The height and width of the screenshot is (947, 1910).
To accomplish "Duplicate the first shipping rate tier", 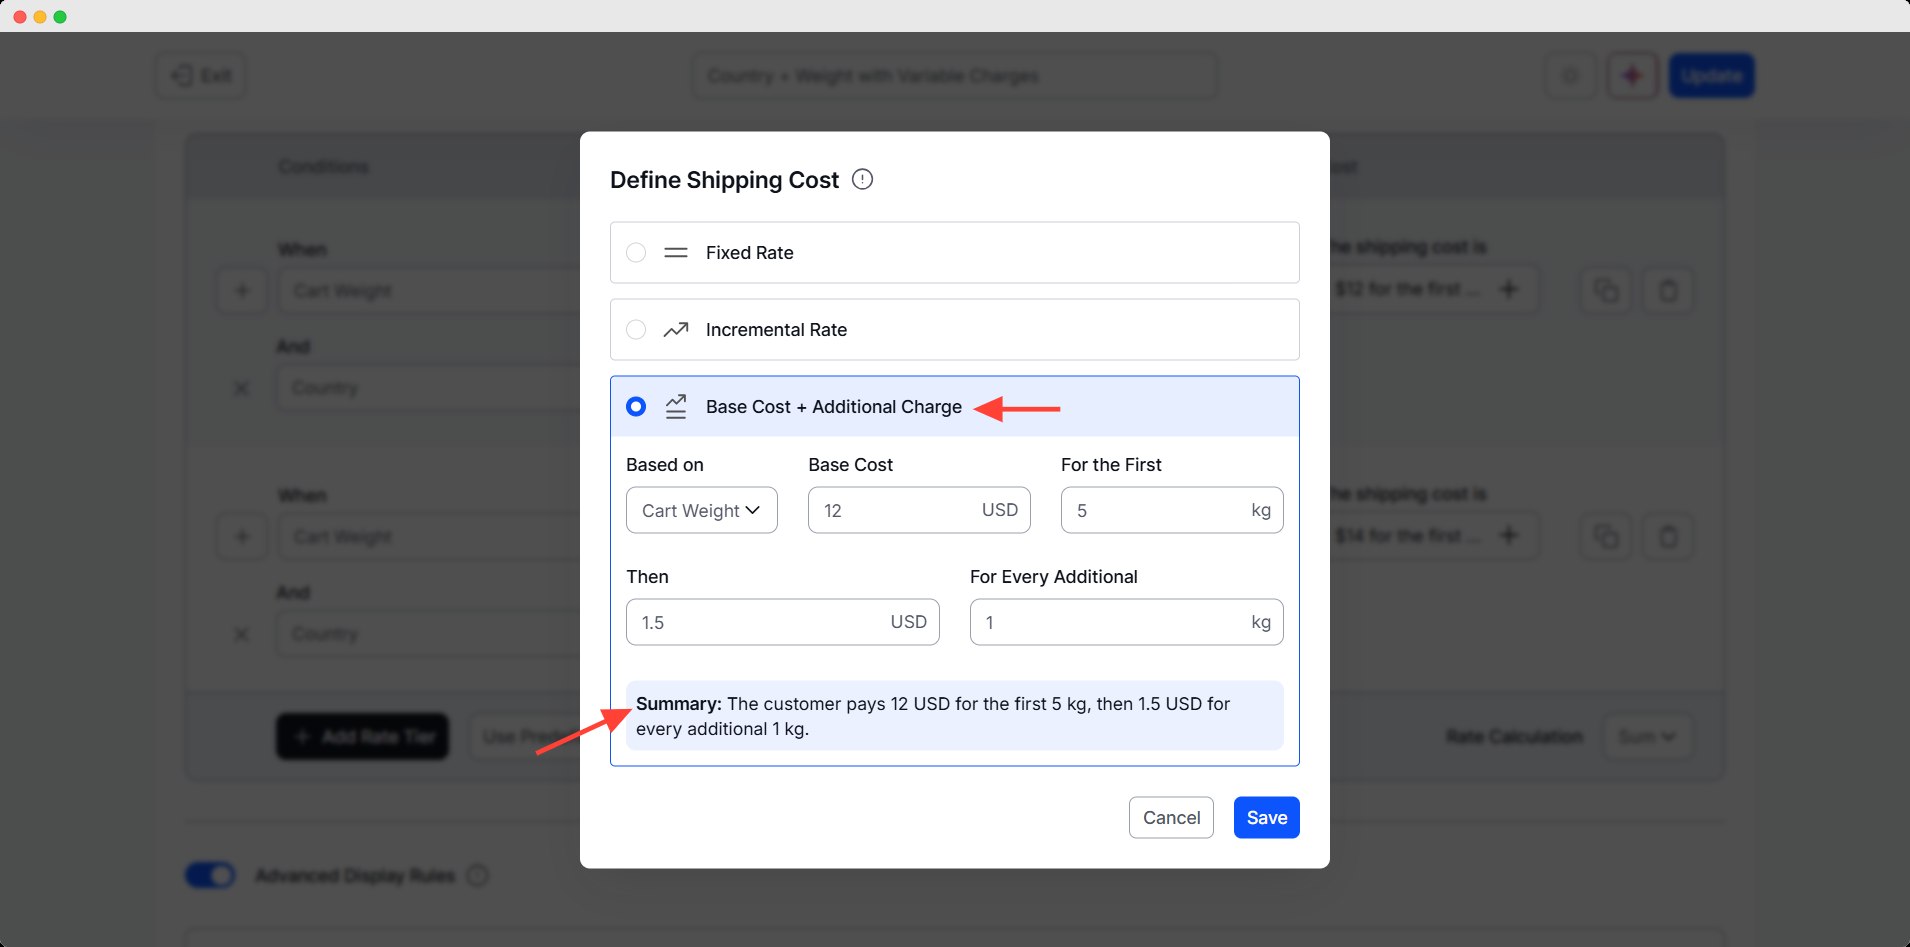I will [x=1606, y=289].
